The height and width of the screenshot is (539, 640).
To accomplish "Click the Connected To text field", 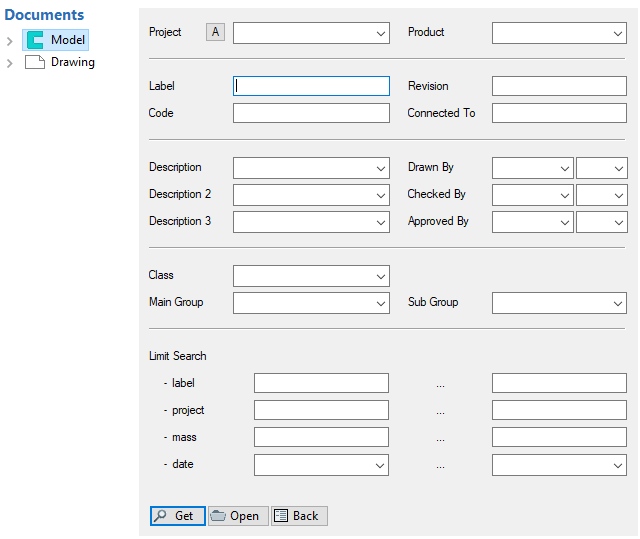I will [x=559, y=114].
